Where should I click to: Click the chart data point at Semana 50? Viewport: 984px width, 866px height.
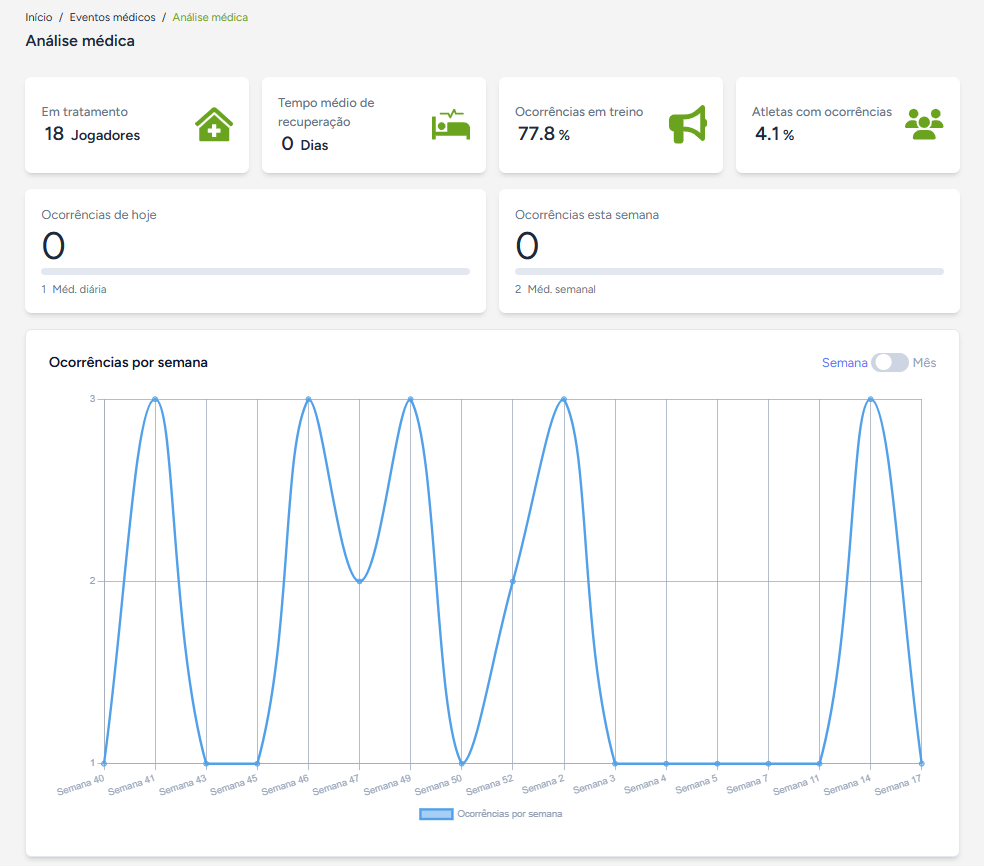[x=462, y=764]
